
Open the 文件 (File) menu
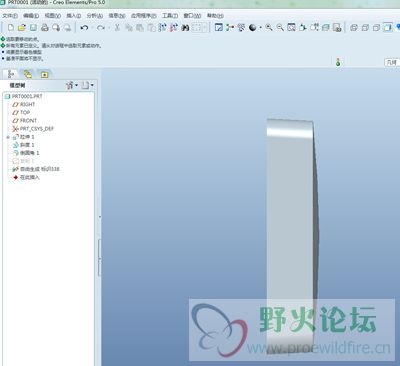tap(10, 16)
